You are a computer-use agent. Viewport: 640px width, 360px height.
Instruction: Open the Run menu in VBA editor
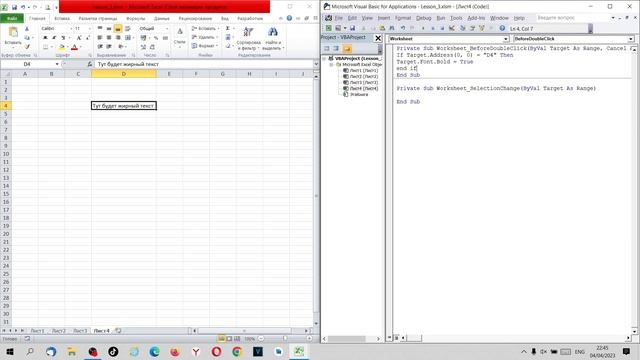[x=441, y=18]
